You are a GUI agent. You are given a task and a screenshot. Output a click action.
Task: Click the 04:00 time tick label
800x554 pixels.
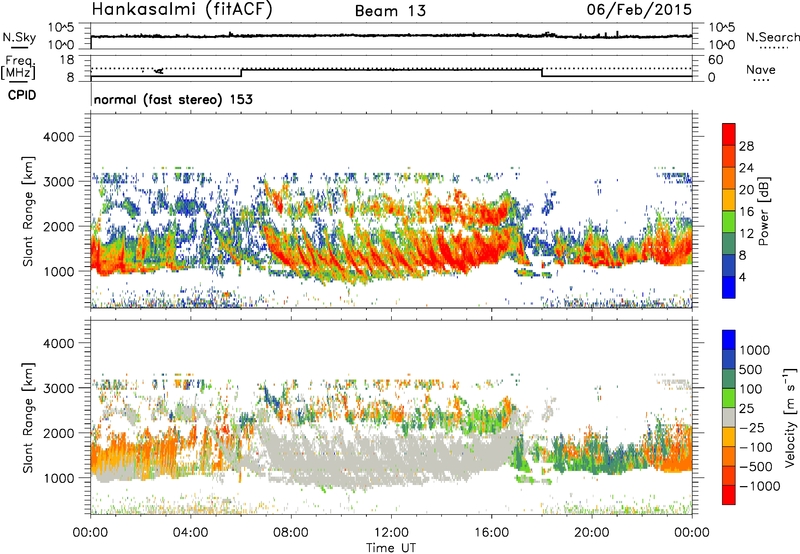190,533
